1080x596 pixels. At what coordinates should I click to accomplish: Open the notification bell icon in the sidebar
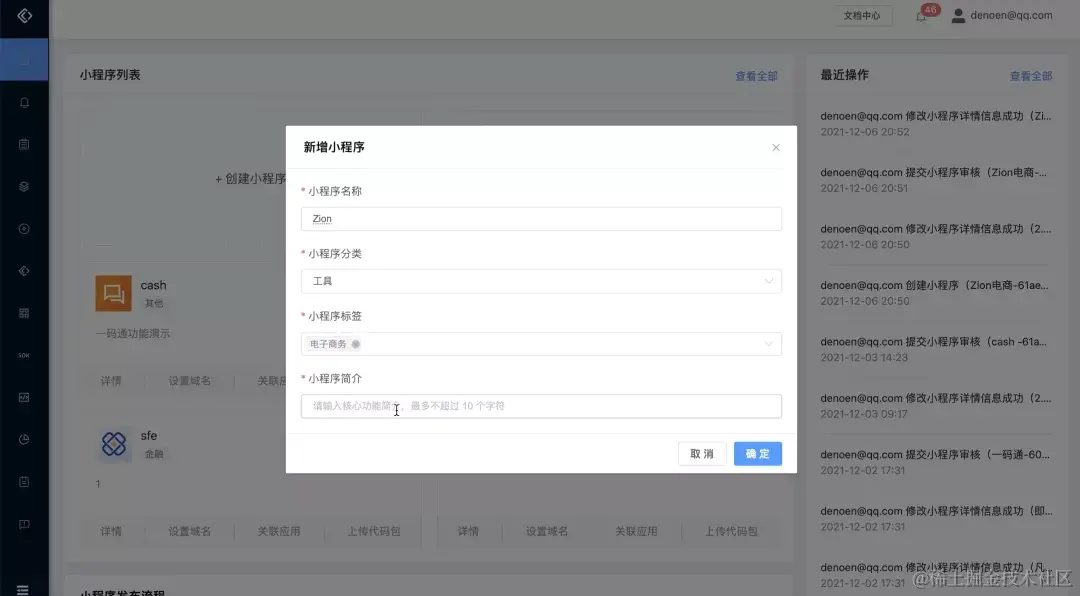22,101
